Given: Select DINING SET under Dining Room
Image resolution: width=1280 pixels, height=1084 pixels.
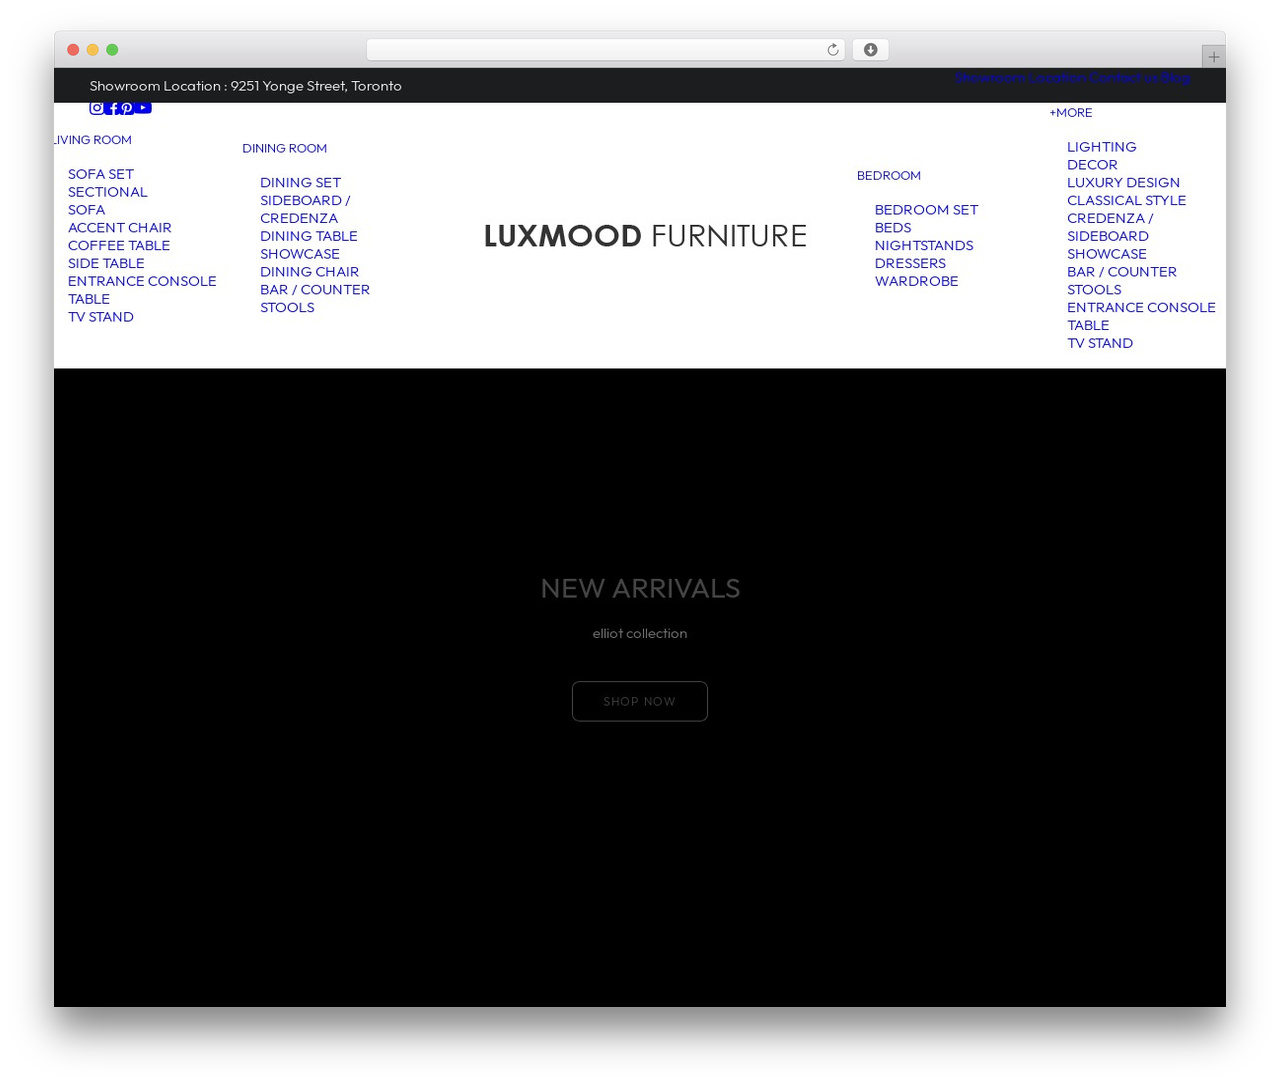Looking at the screenshot, I should (x=300, y=183).
